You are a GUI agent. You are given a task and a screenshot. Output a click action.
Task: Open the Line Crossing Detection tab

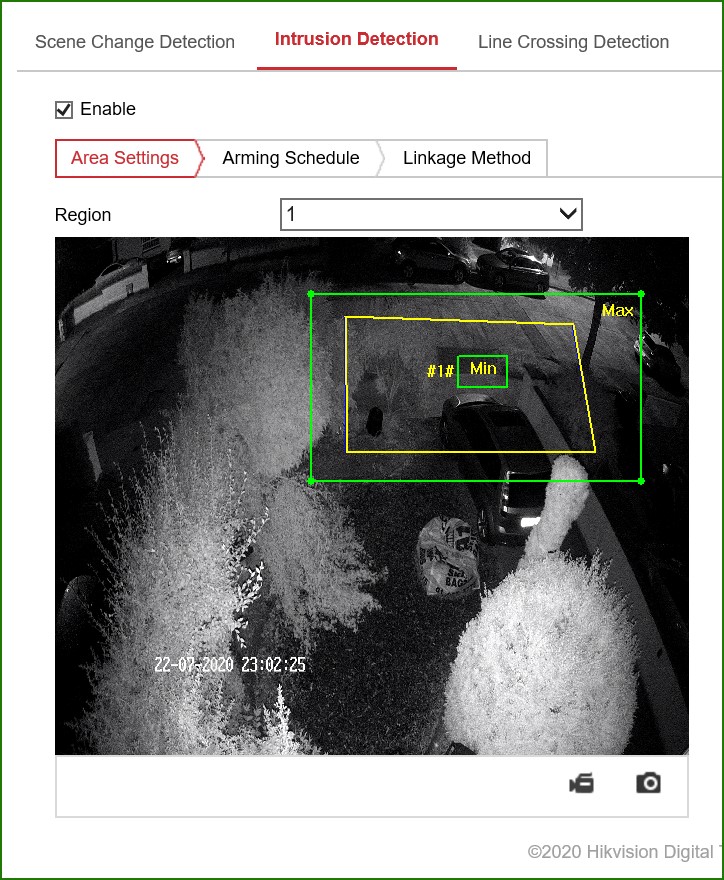pyautogui.click(x=573, y=42)
